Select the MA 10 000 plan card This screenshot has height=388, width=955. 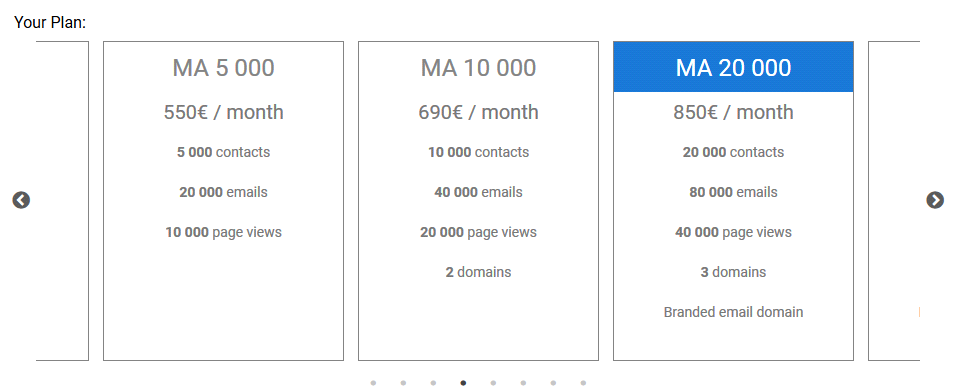478,201
